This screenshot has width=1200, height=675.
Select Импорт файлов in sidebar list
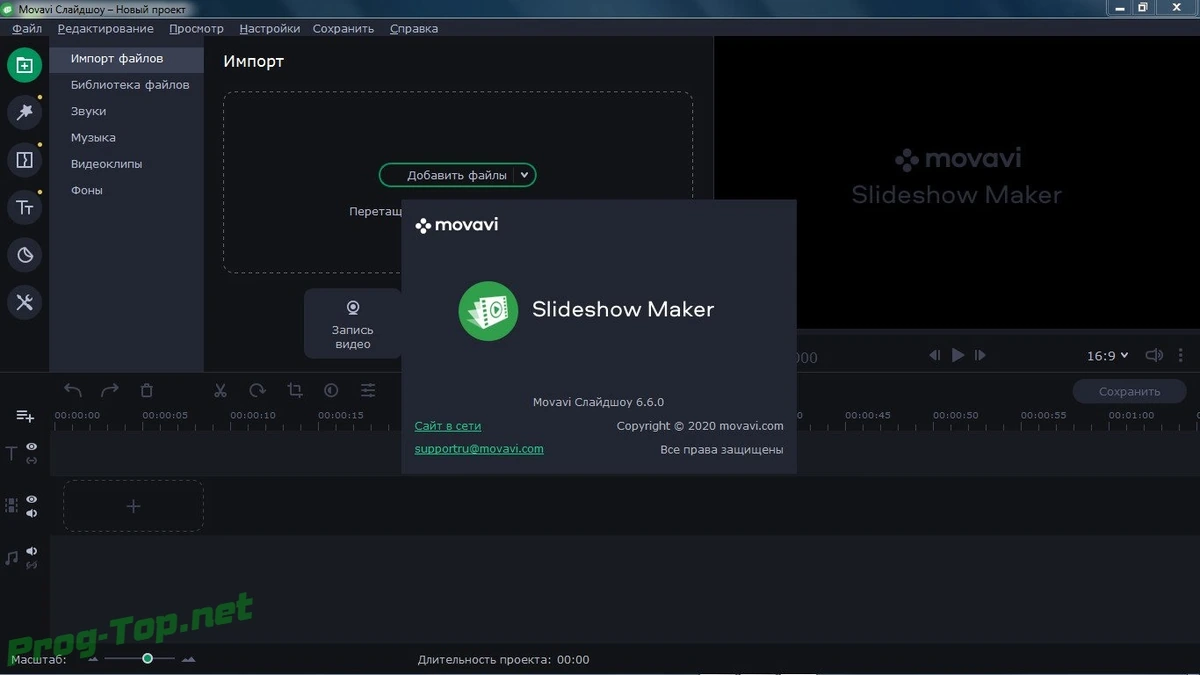click(127, 59)
